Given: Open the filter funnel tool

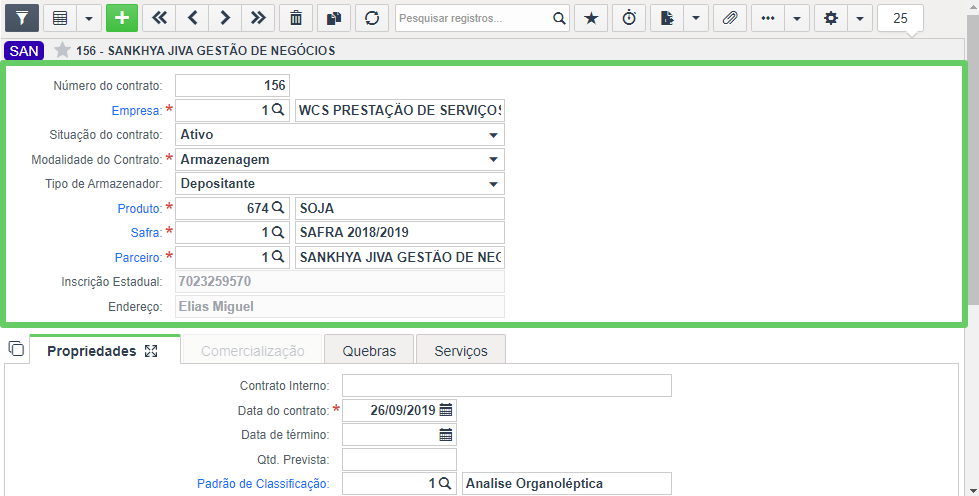Looking at the screenshot, I should 22,18.
